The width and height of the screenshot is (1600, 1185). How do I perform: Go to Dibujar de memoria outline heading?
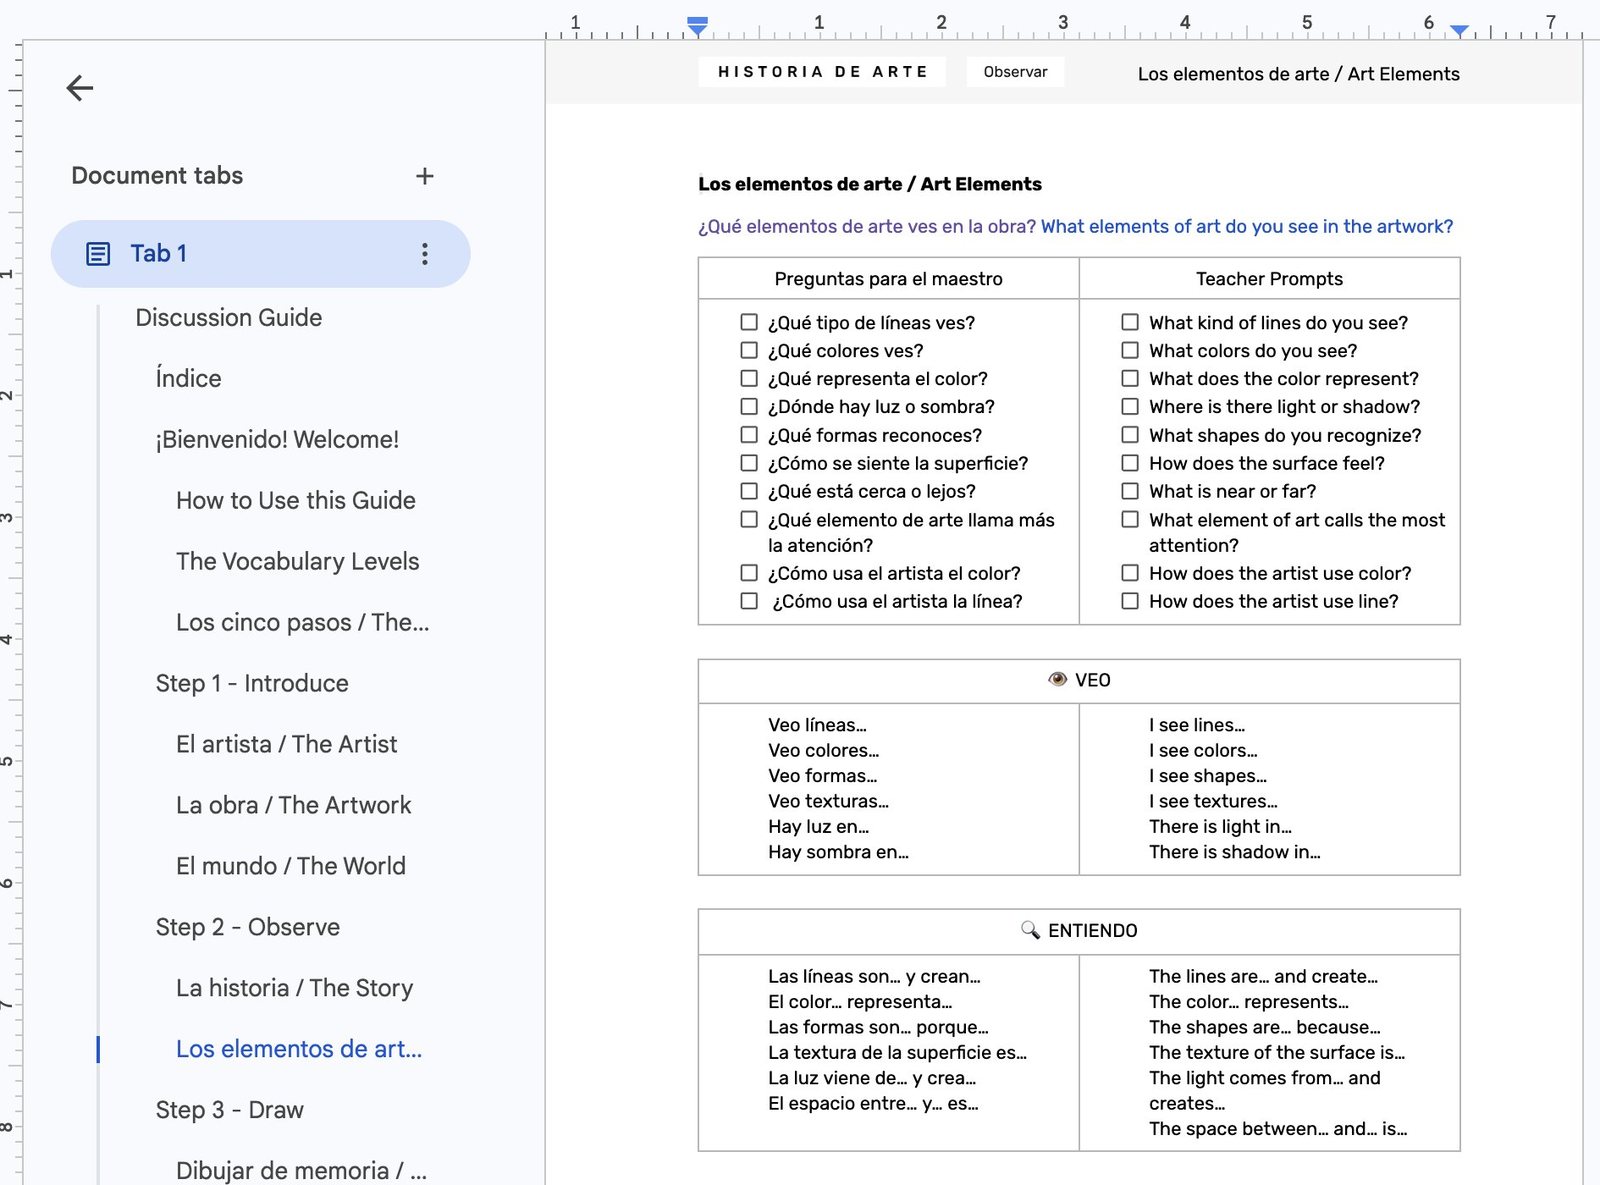(301, 1171)
